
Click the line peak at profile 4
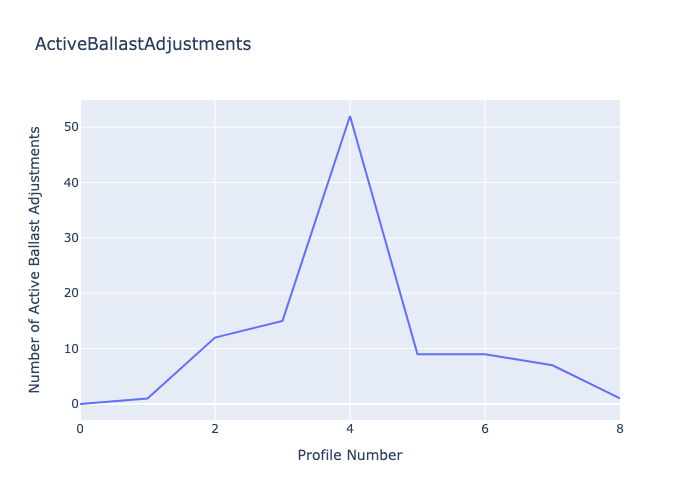(x=350, y=116)
